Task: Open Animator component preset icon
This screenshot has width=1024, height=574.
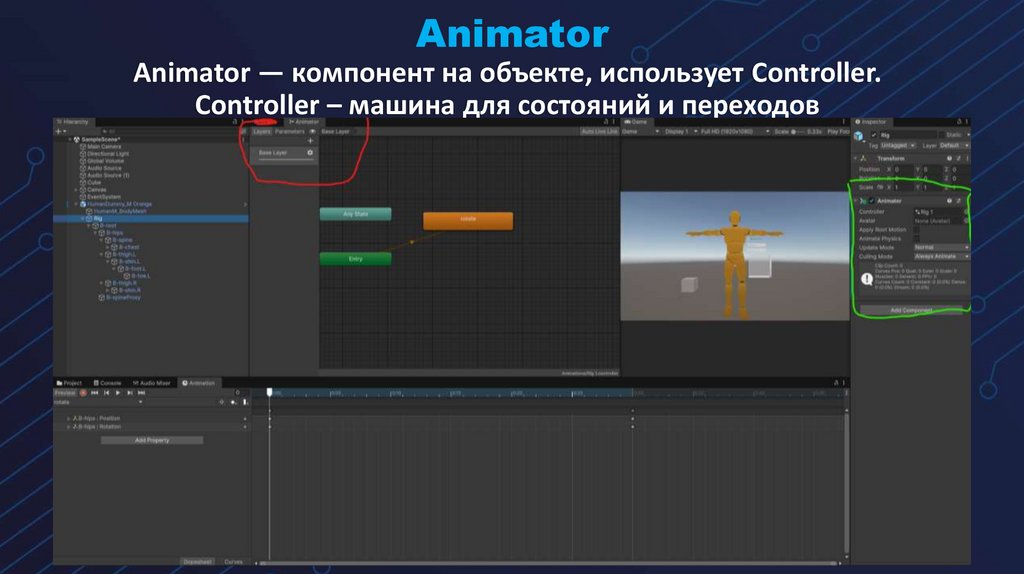Action: tap(958, 201)
